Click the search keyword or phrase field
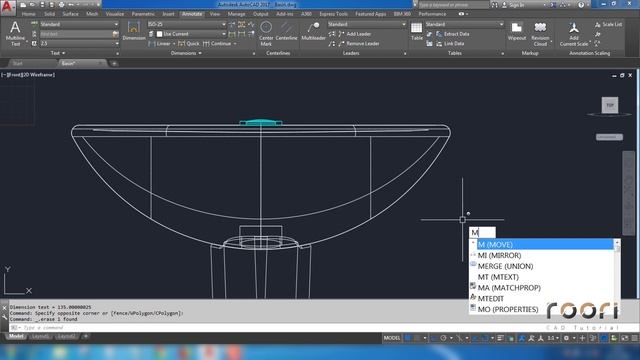640x360 pixels. [x=453, y=5]
